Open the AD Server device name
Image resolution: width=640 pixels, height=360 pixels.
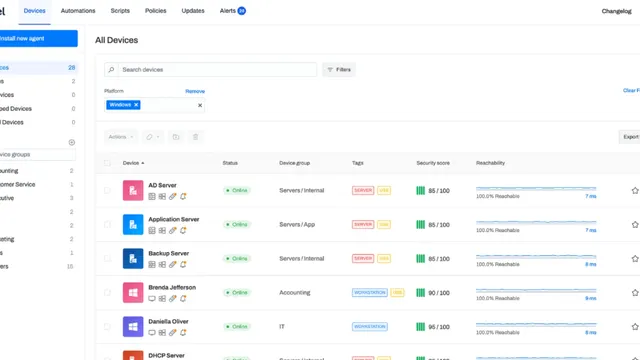pos(162,185)
